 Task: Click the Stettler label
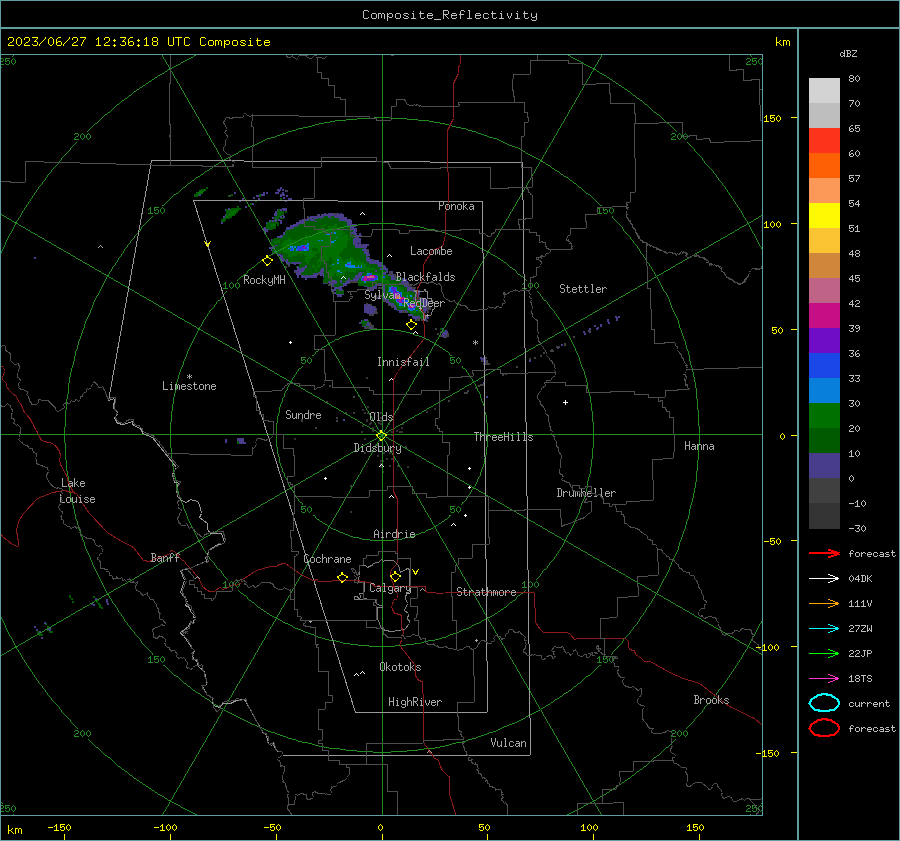[583, 289]
